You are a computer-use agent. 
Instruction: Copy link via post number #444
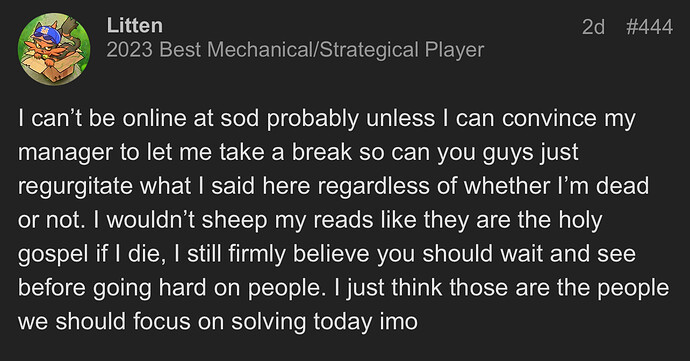pos(649,27)
